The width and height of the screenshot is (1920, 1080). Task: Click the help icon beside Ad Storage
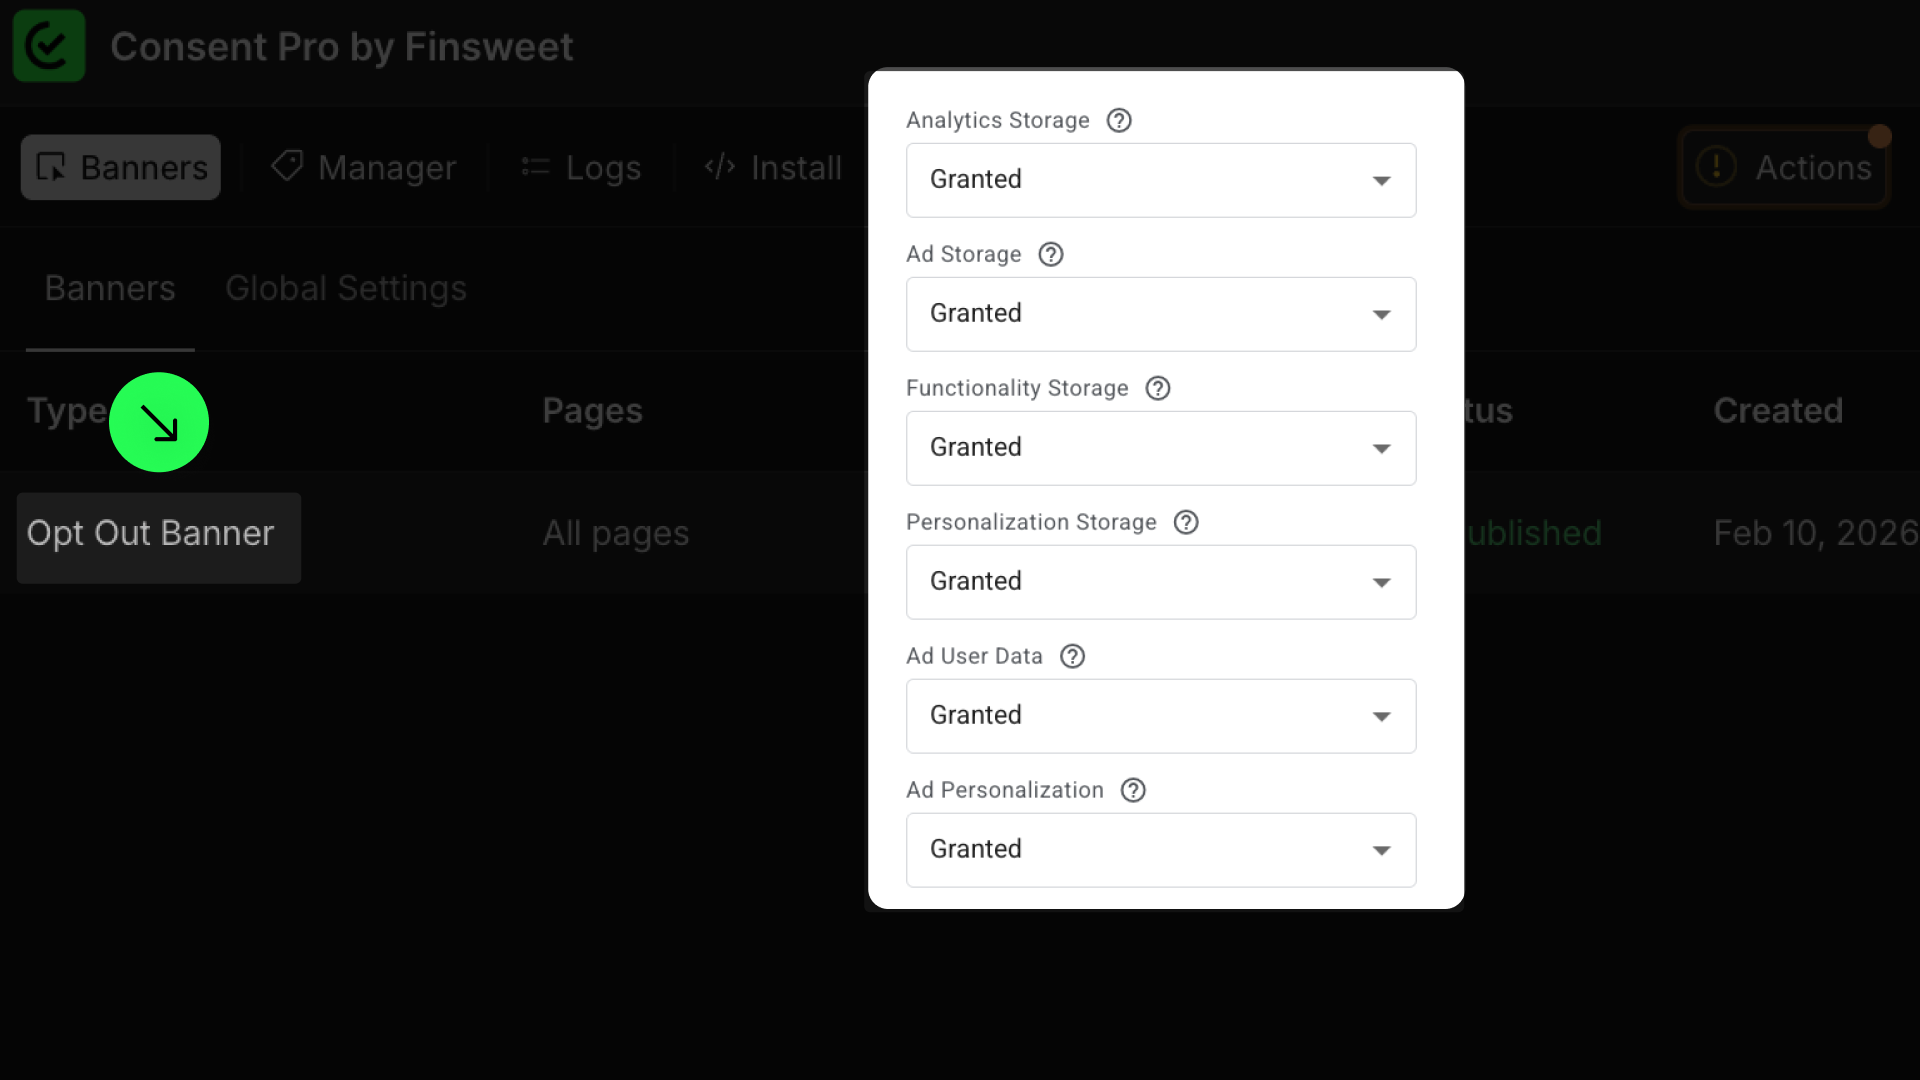point(1050,255)
